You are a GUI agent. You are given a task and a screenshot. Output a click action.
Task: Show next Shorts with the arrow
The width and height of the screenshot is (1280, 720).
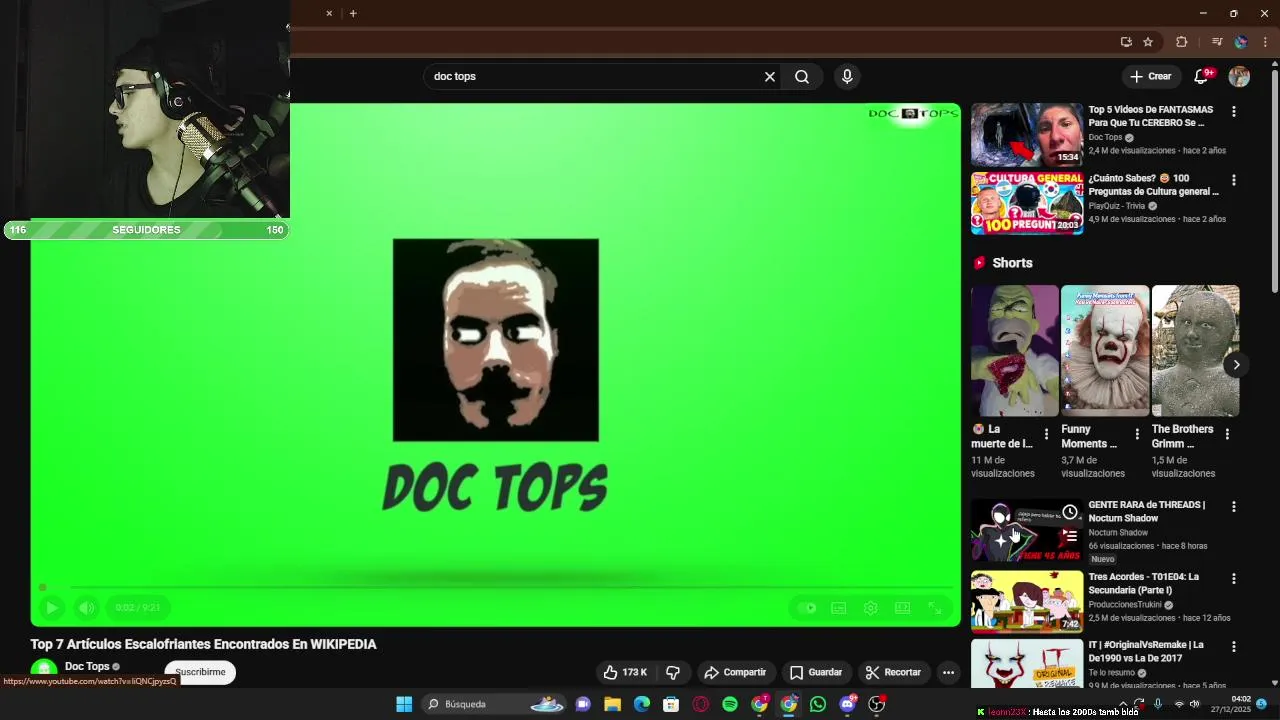[1236, 365]
